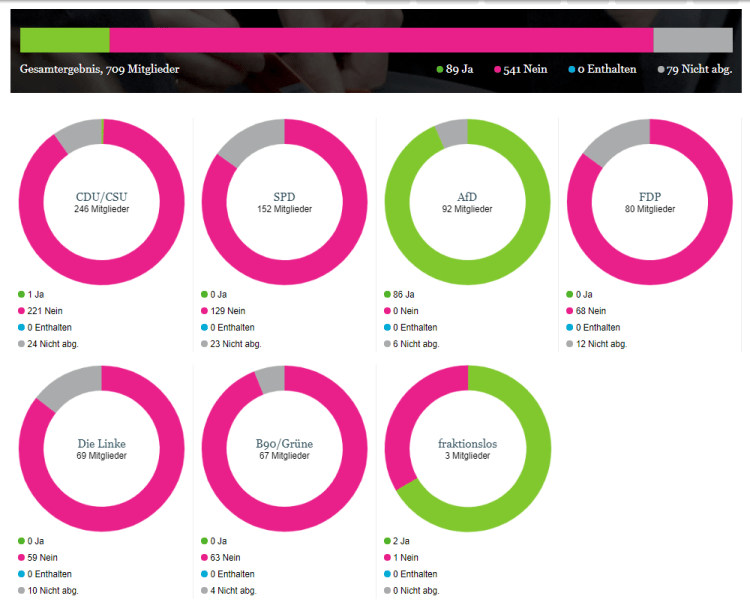Click the green dot beside 89 Ja
This screenshot has width=750, height=611.
(x=440, y=70)
